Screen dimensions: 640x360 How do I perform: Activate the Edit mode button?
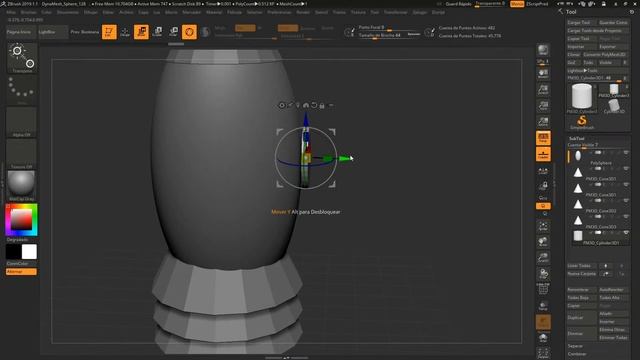click(109, 32)
